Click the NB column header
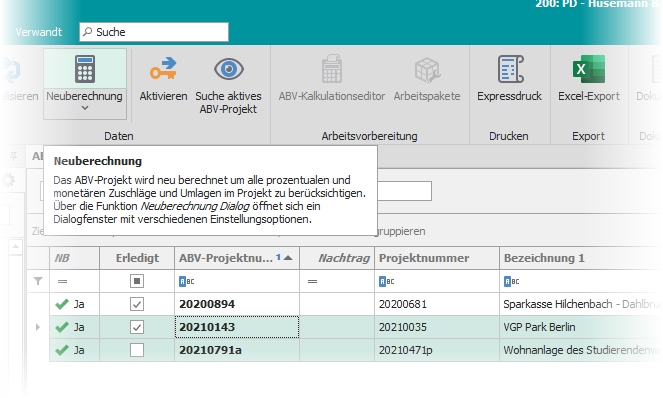This screenshot has width=663, height=398. [x=74, y=258]
